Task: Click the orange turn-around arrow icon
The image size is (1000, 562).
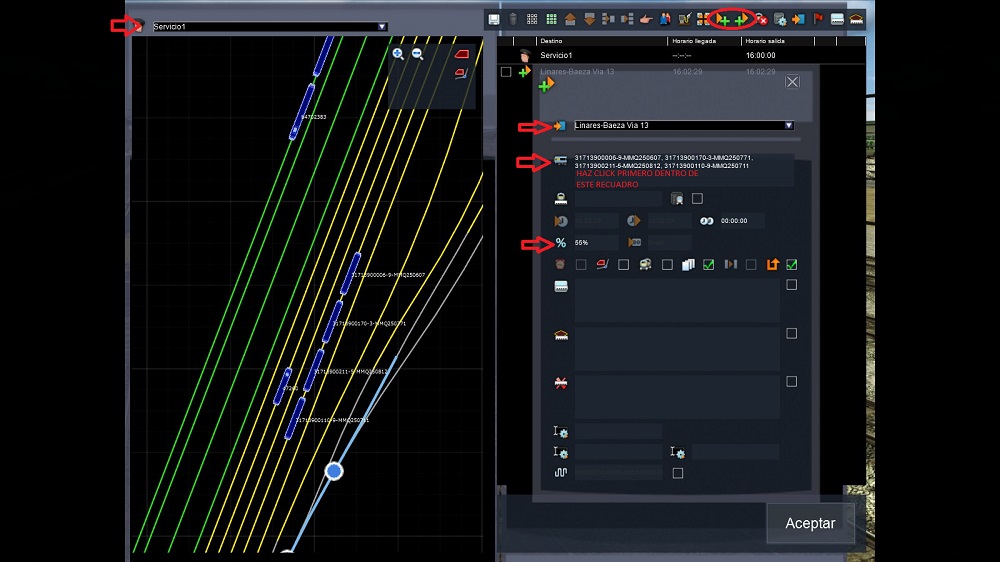Action: (x=772, y=264)
